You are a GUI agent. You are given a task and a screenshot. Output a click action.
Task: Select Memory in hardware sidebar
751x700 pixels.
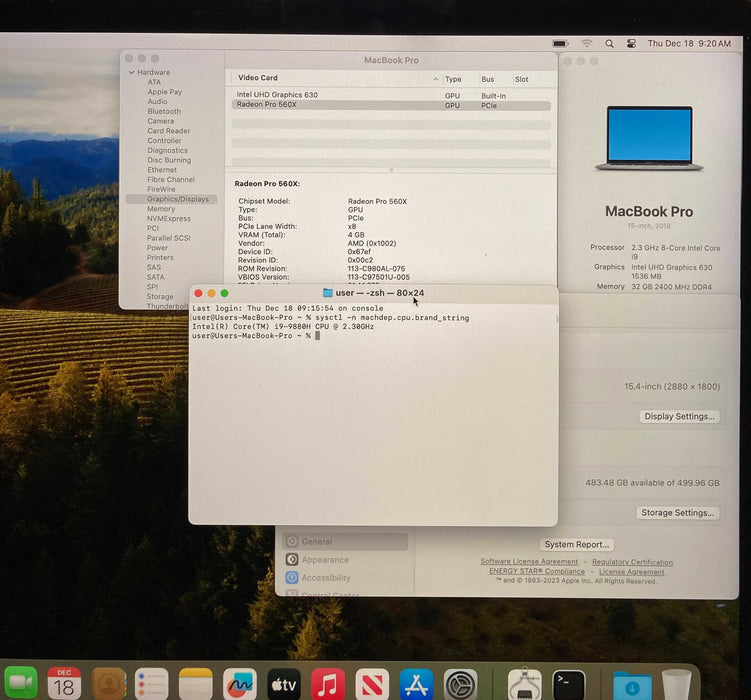tap(161, 209)
